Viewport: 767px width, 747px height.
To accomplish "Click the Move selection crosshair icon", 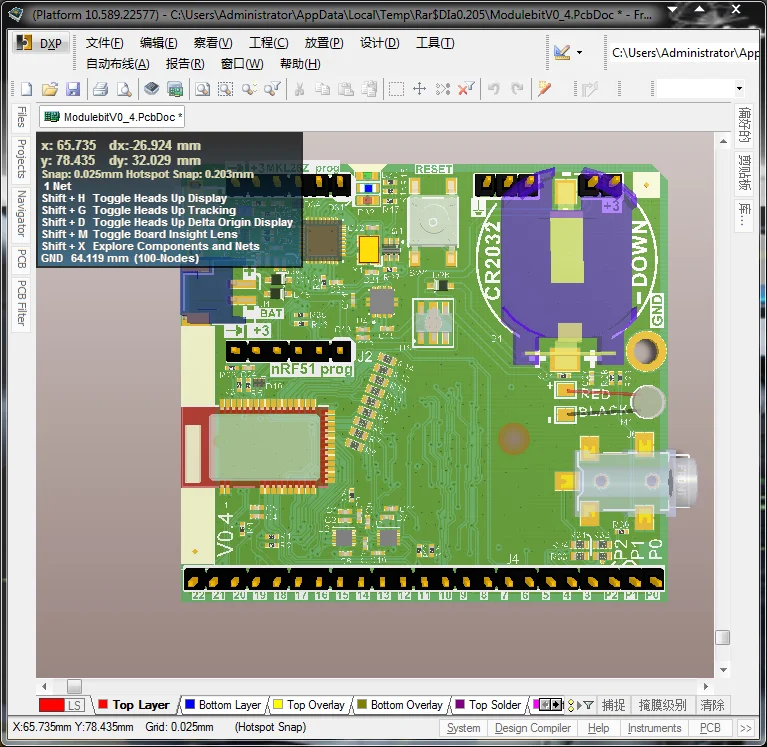I will coord(420,89).
